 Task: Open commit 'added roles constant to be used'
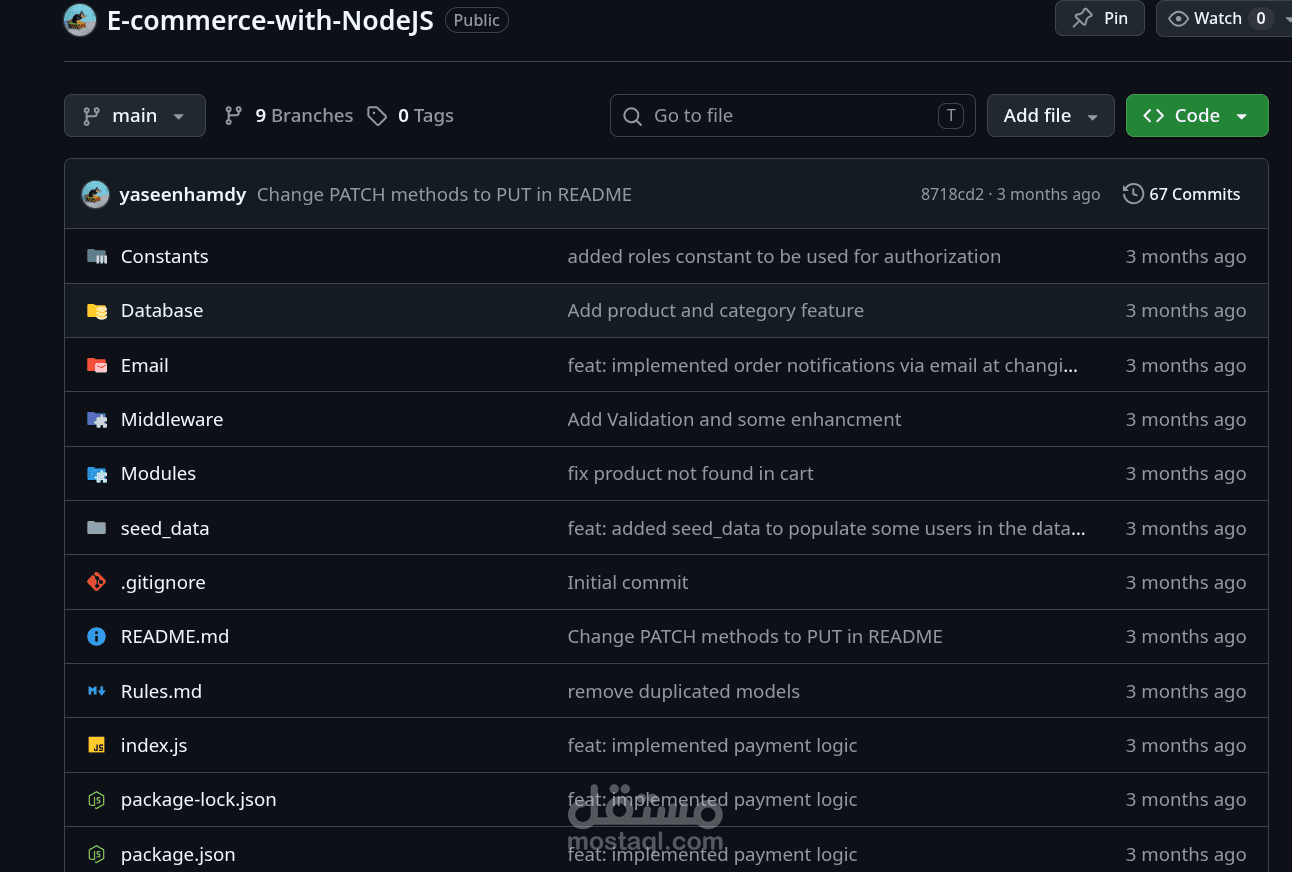[784, 256]
